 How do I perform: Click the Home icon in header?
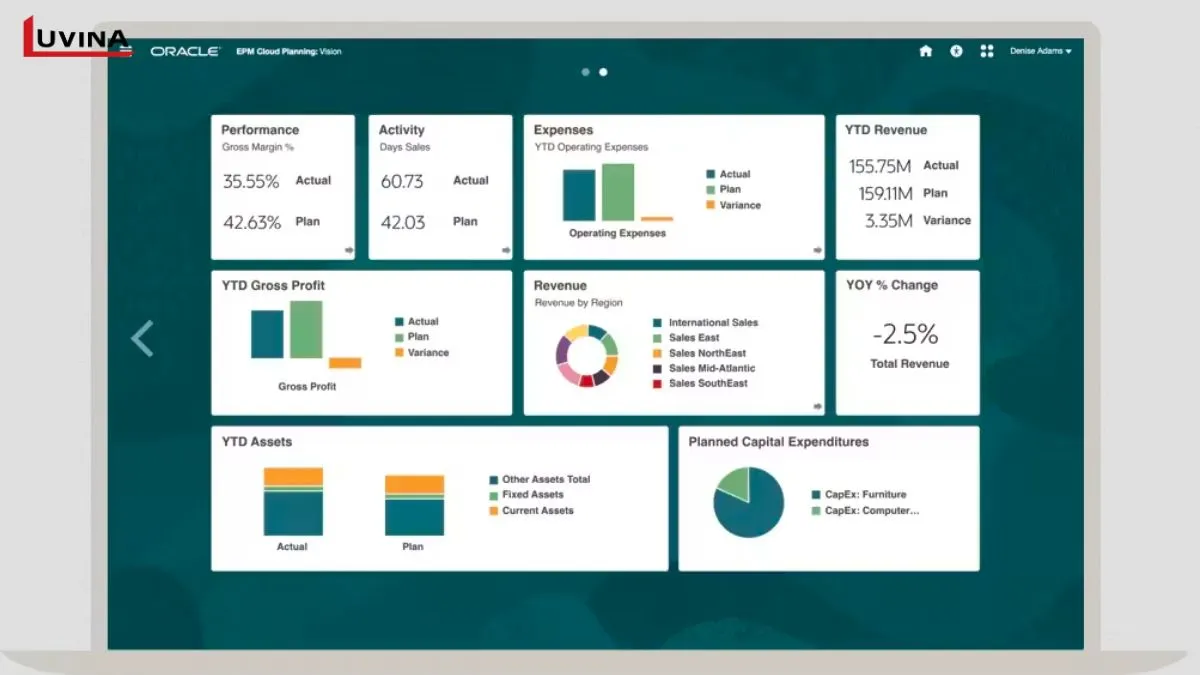pyautogui.click(x=925, y=51)
